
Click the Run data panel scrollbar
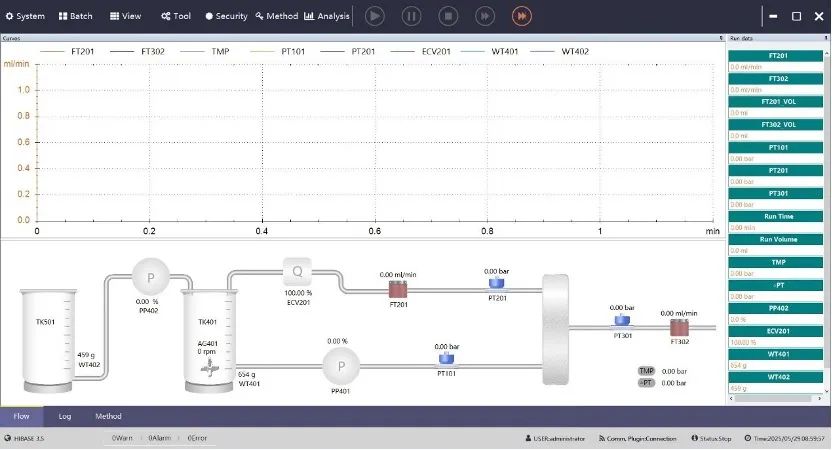click(x=826, y=220)
